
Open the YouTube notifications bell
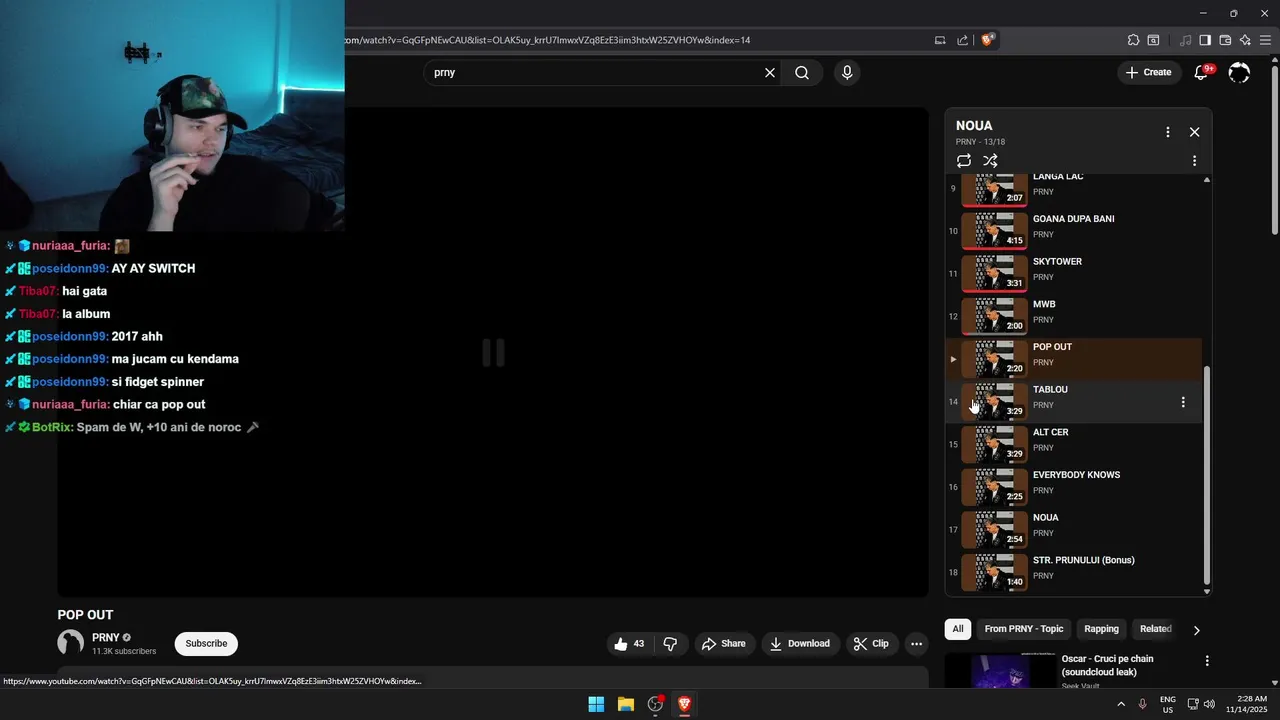click(1203, 72)
